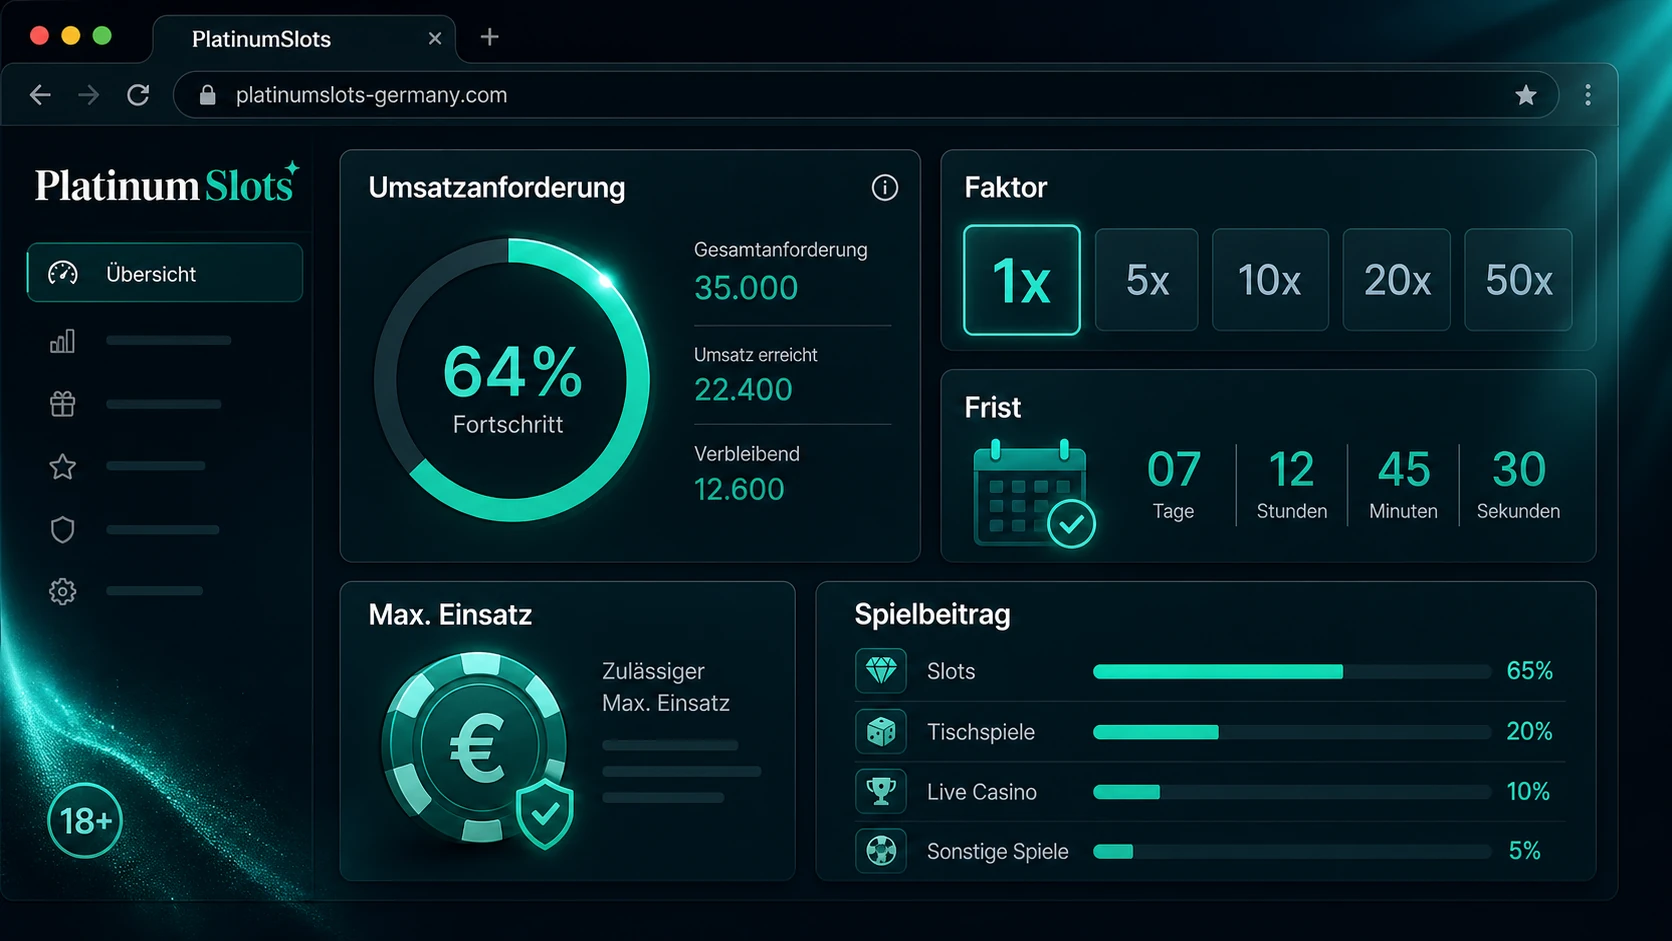The image size is (1672, 941).
Task: Click the Tischspiele dice icon
Action: (881, 732)
